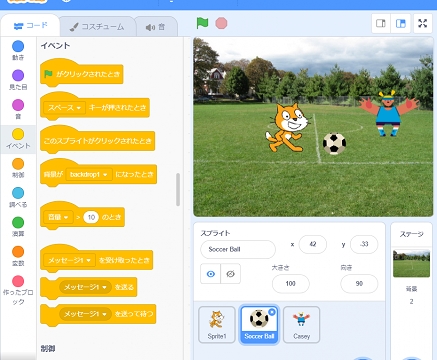The image size is (437, 360).
Task: Show the sprite using the eye icon
Action: 210,274
